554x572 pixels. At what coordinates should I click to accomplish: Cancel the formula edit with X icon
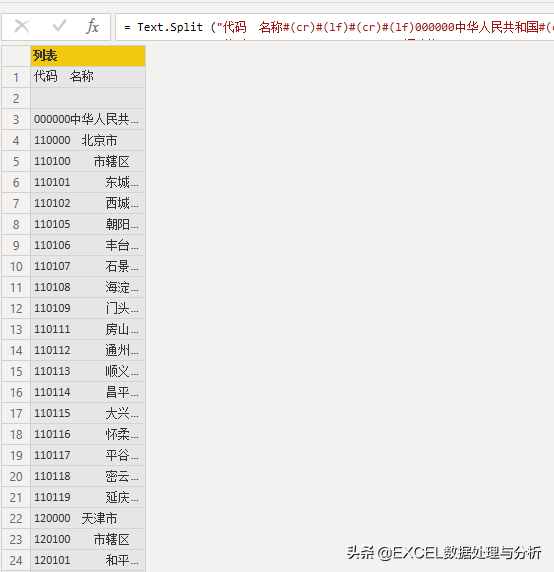[x=22, y=27]
